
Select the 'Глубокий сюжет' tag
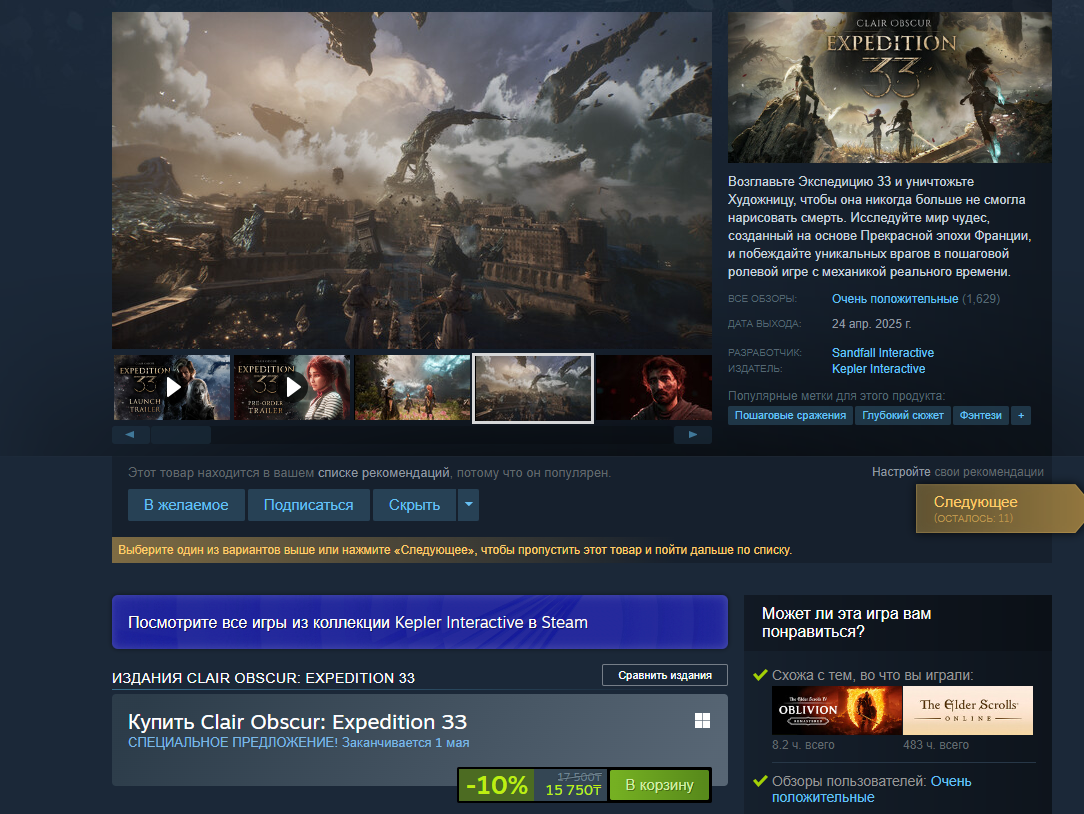903,416
